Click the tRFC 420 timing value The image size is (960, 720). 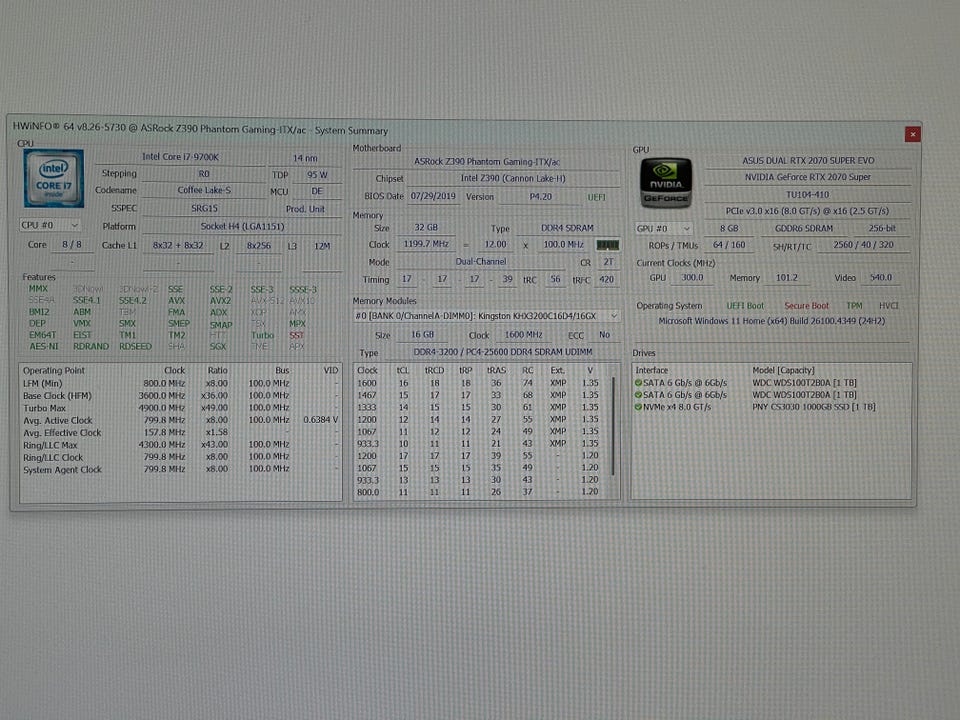coord(606,280)
